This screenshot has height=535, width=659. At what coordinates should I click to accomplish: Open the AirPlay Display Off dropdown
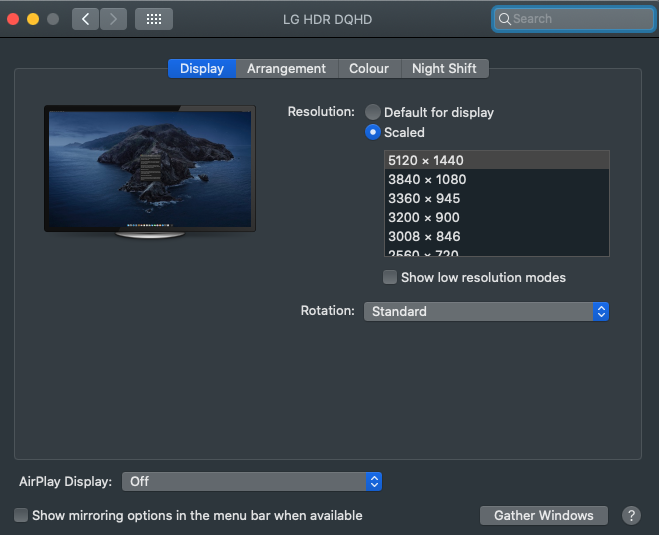(252, 481)
